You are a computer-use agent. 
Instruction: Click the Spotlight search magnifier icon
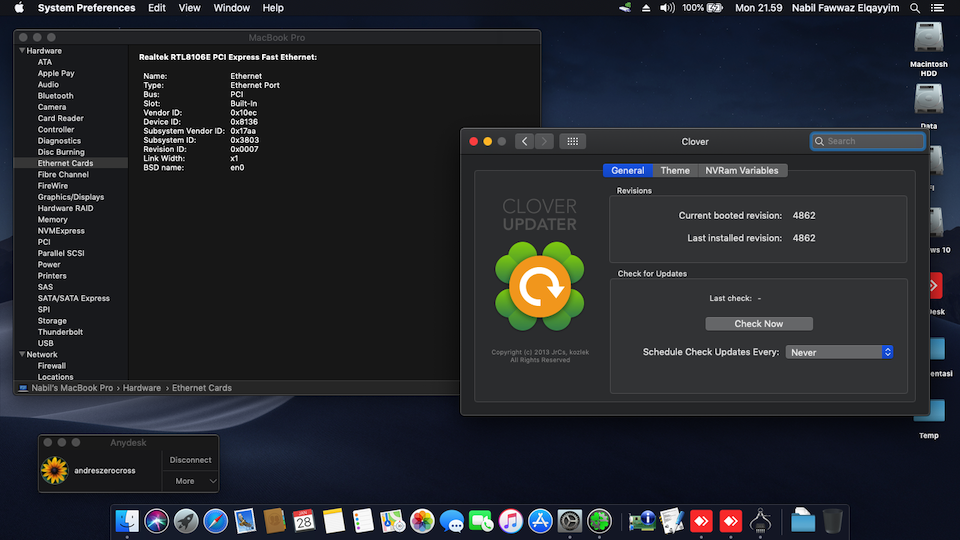click(917, 8)
